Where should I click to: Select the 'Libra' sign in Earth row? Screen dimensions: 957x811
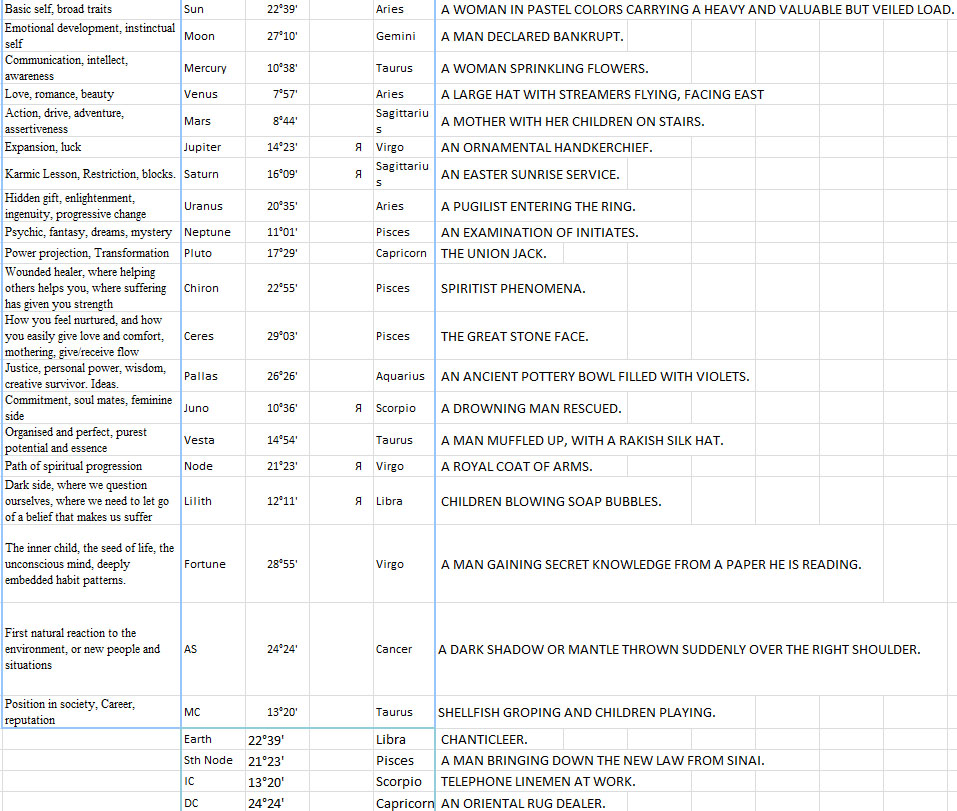point(404,739)
